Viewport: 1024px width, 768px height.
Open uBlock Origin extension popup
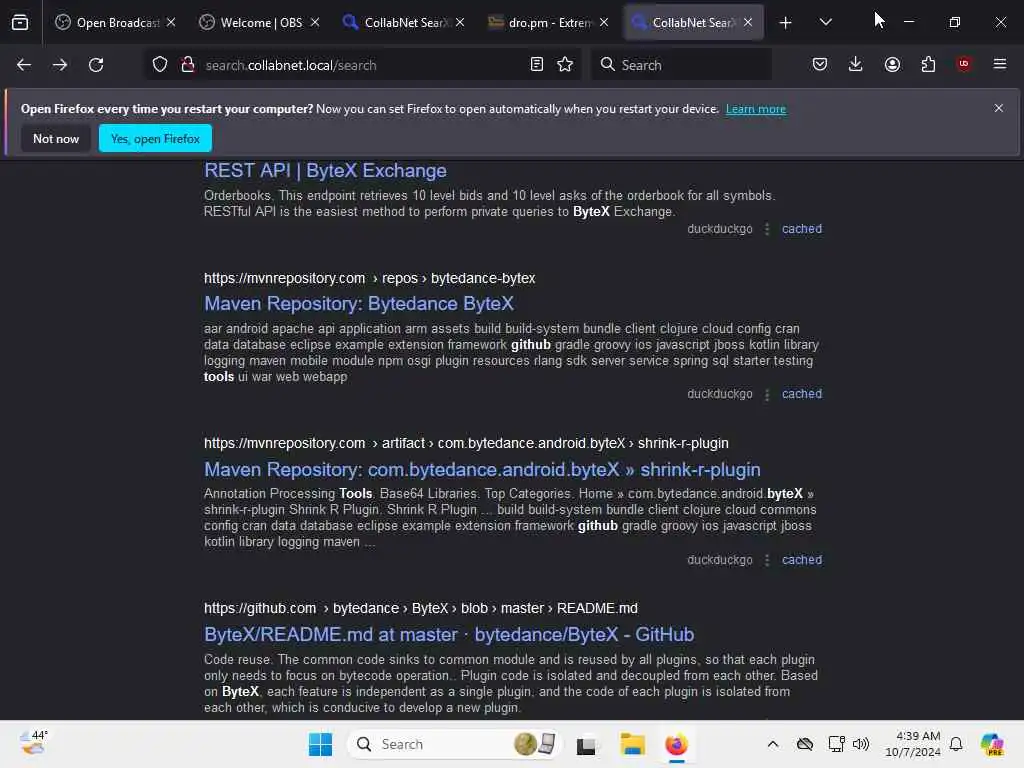point(964,64)
